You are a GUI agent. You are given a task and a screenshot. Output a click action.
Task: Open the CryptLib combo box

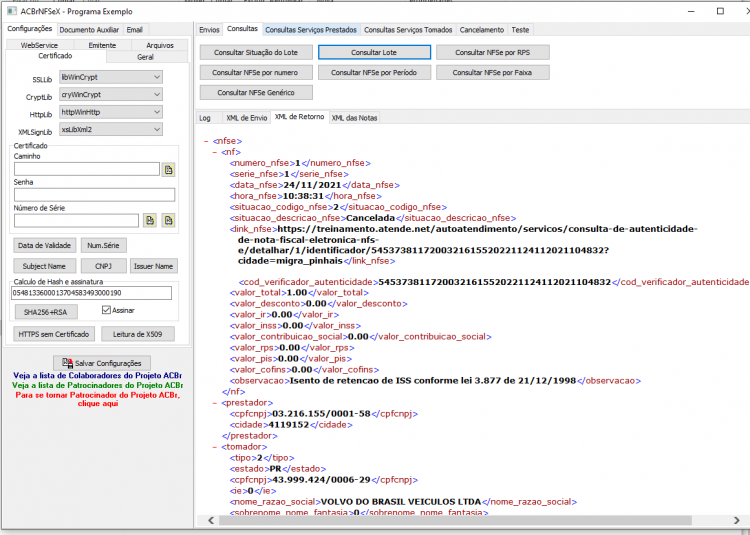tap(111, 95)
